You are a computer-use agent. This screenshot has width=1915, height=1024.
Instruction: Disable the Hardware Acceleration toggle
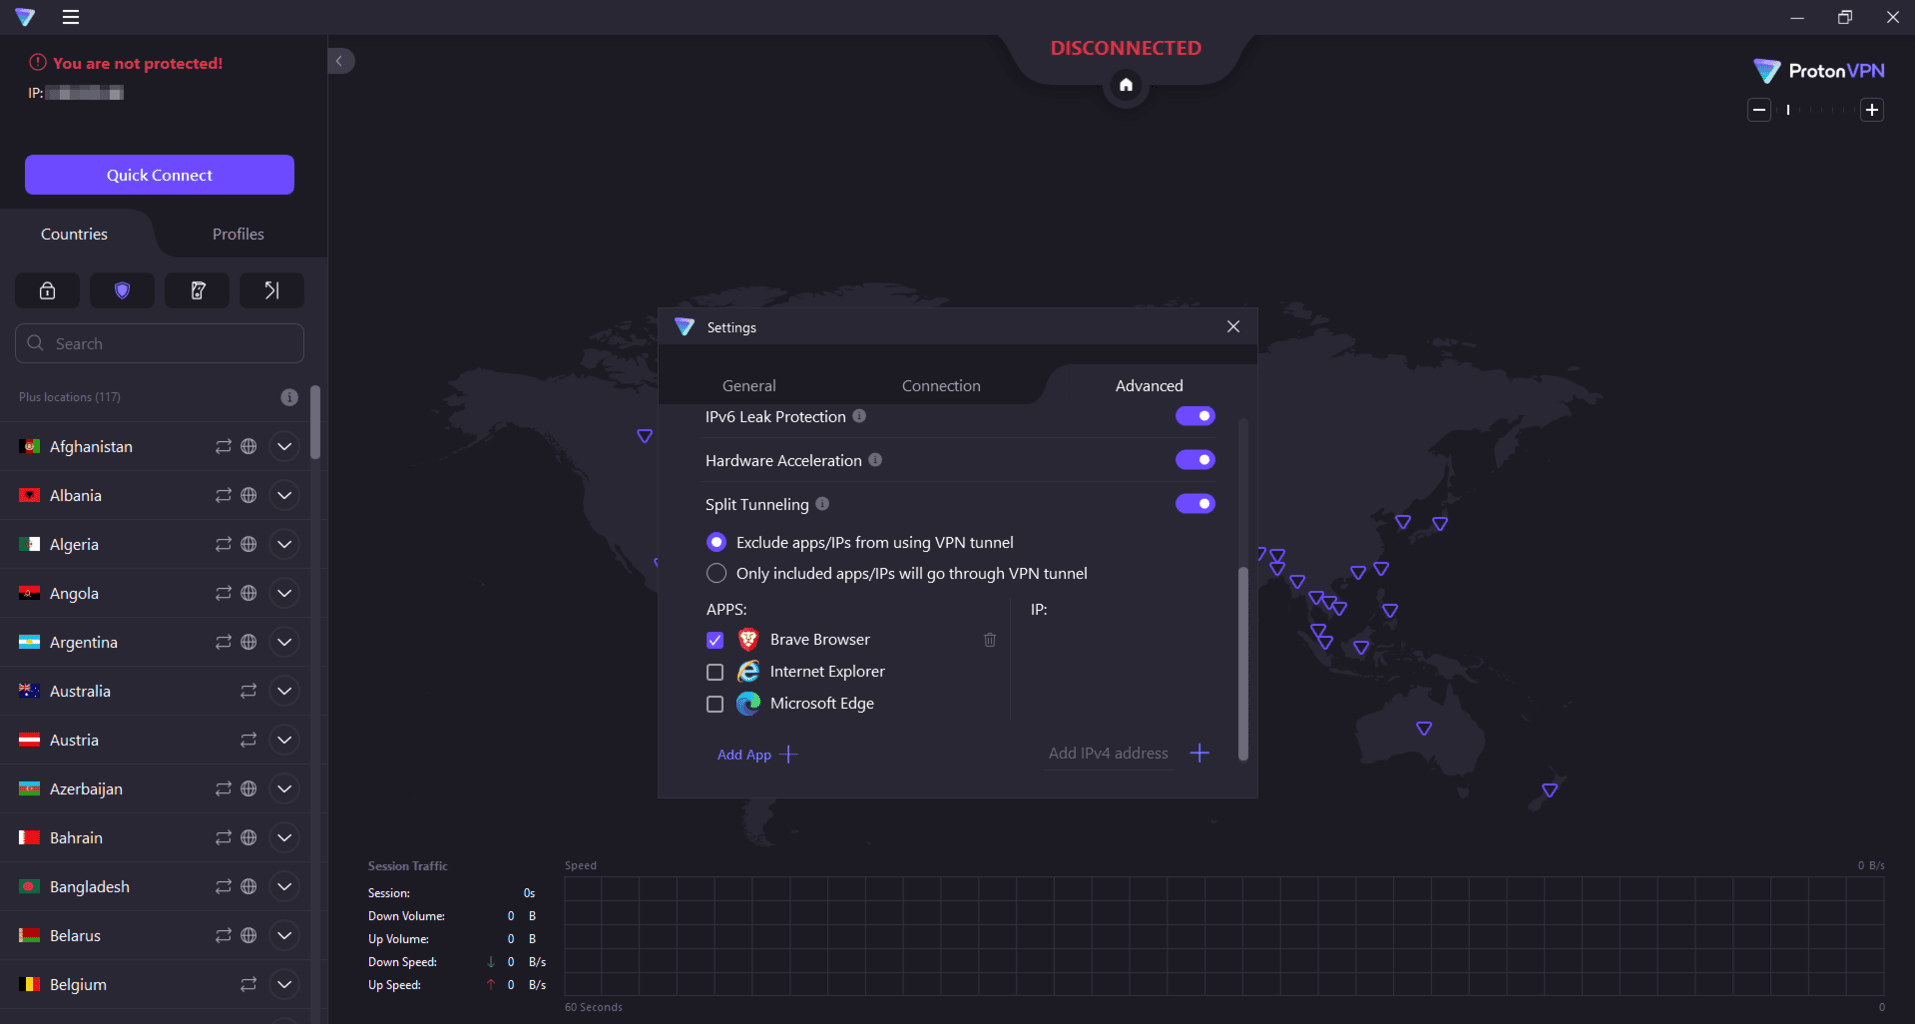pos(1195,460)
